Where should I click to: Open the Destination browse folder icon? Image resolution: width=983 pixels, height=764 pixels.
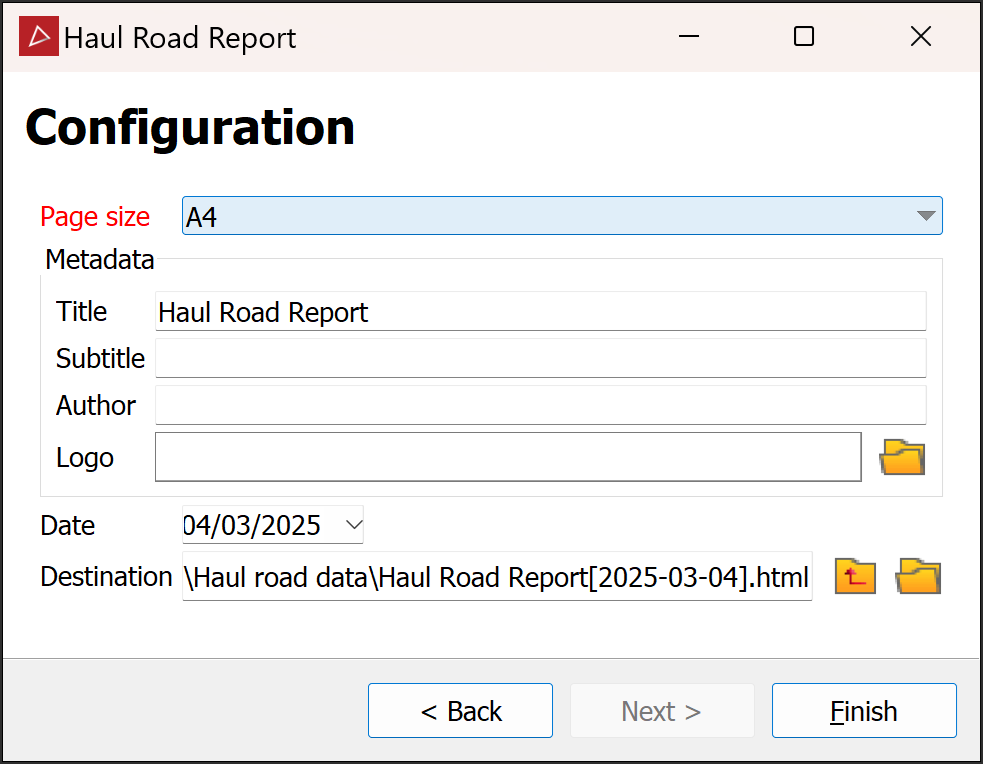[x=918, y=577]
